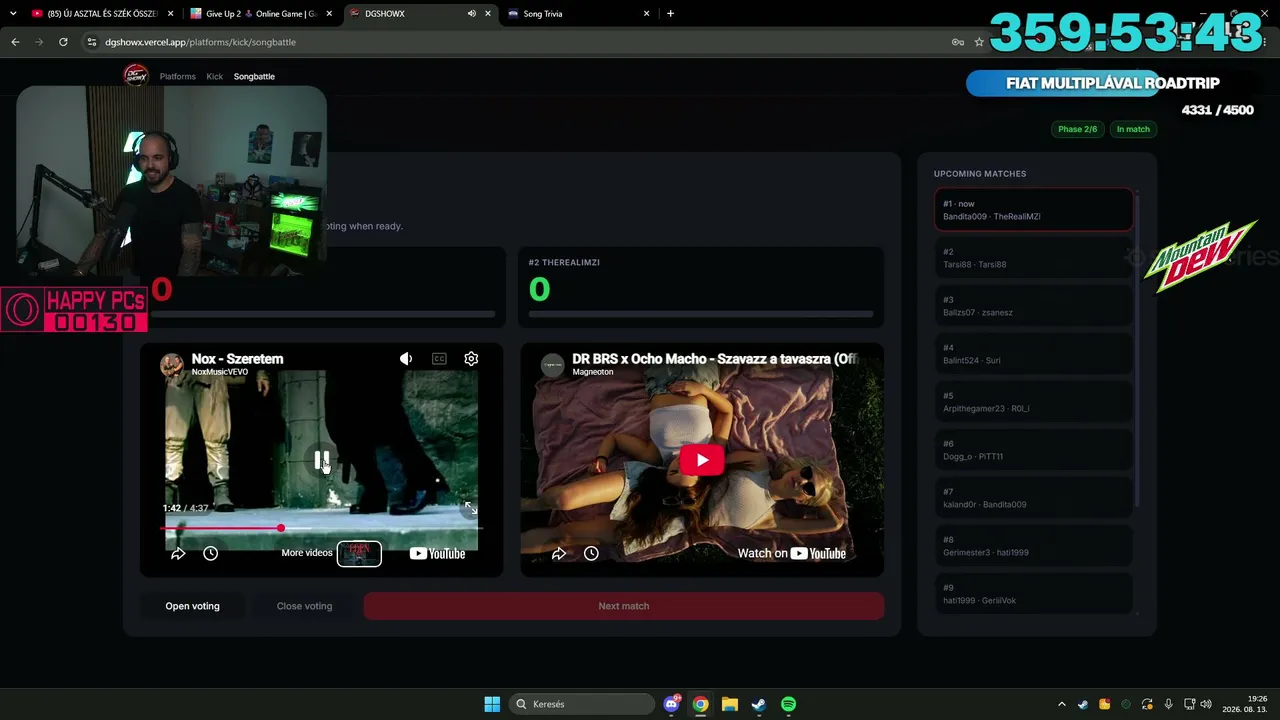Open the password manager key icon

[x=957, y=42]
